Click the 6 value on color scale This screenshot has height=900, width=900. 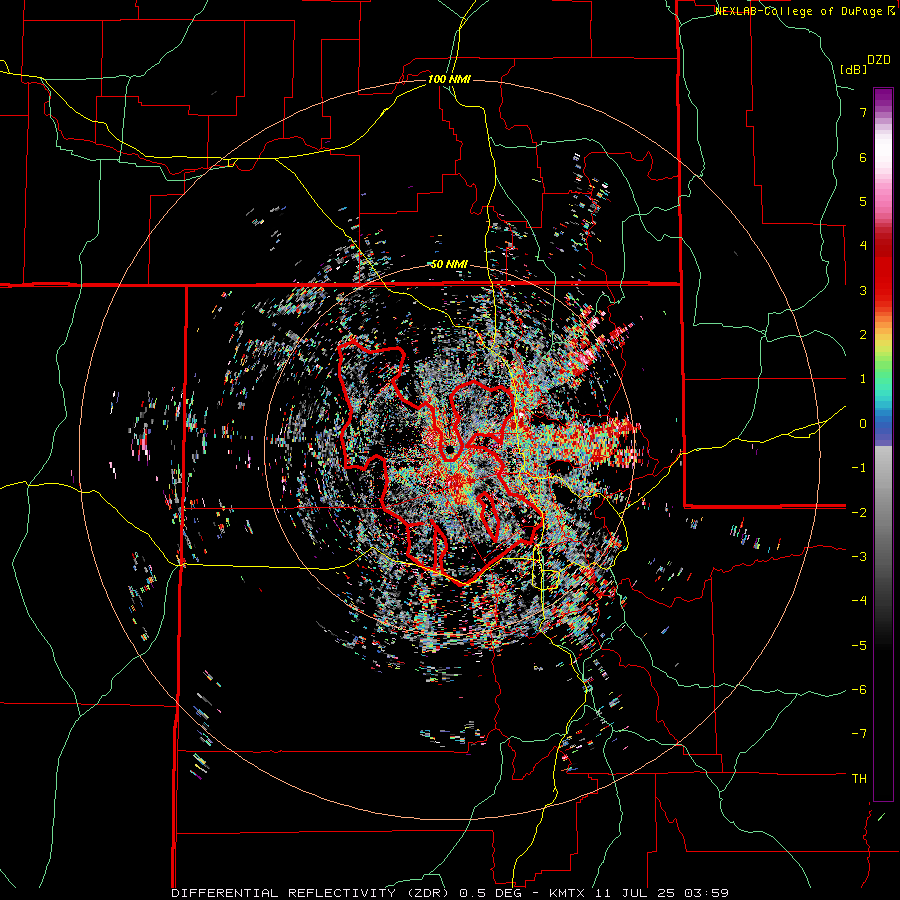coord(863,157)
